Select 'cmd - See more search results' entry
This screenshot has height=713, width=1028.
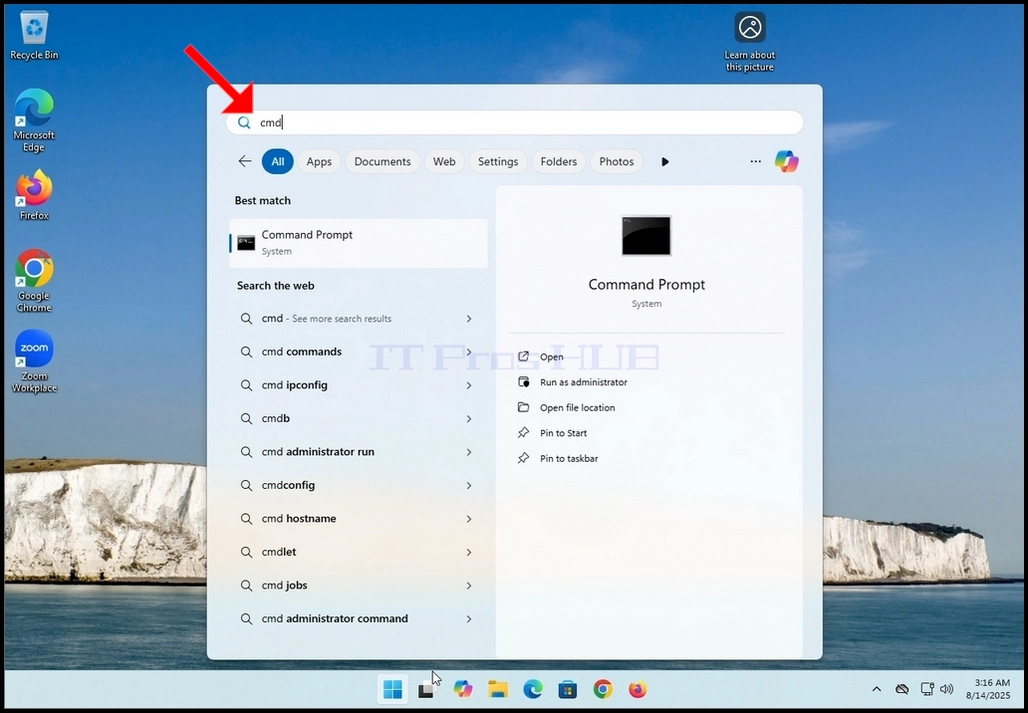coord(358,318)
